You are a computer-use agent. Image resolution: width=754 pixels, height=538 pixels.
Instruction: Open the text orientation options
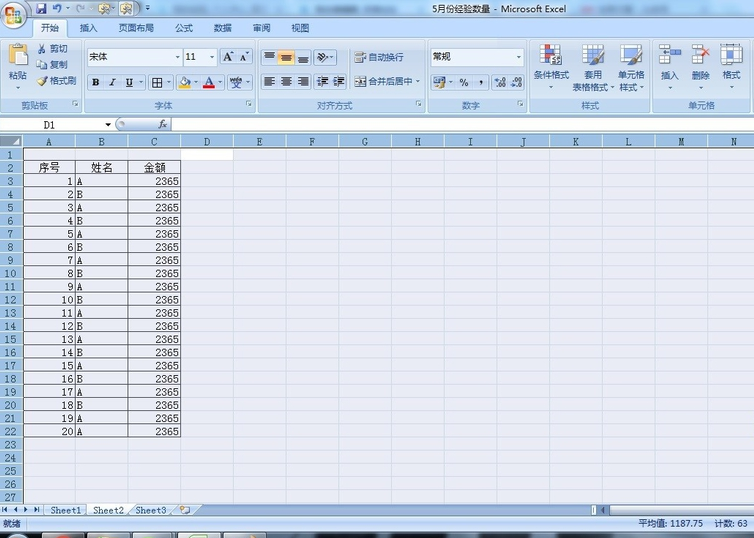click(x=325, y=58)
